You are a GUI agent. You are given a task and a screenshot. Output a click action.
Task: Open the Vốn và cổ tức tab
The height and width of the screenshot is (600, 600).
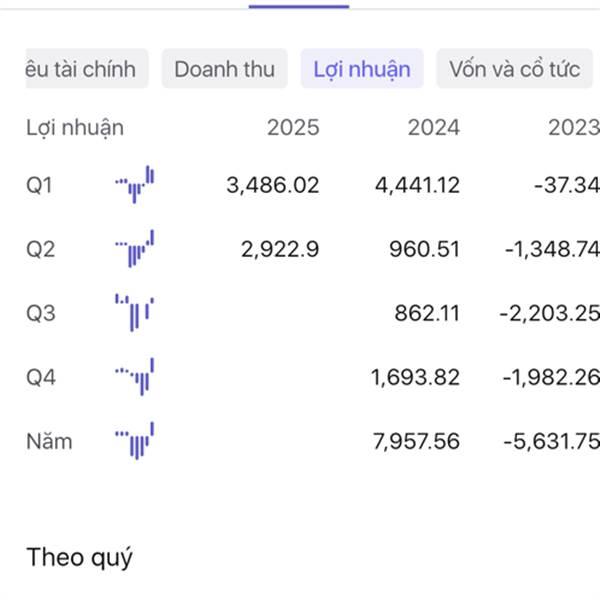tap(515, 69)
